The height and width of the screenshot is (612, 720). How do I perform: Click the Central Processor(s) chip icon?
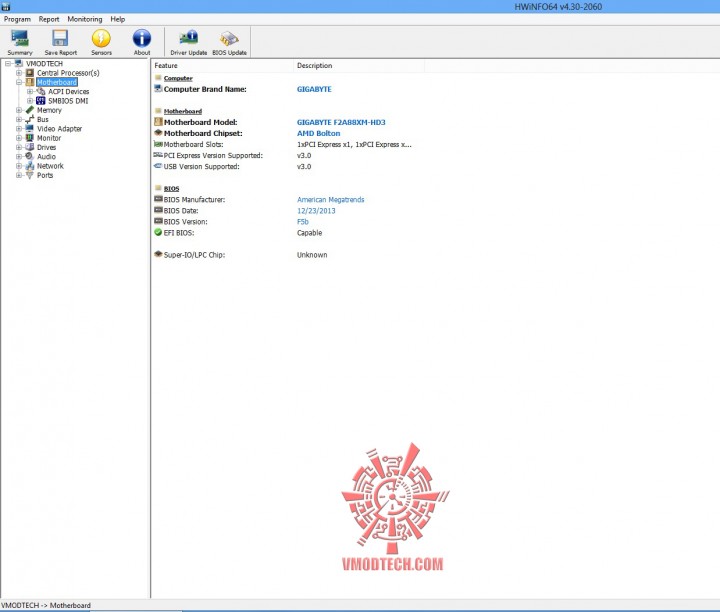tap(30, 73)
